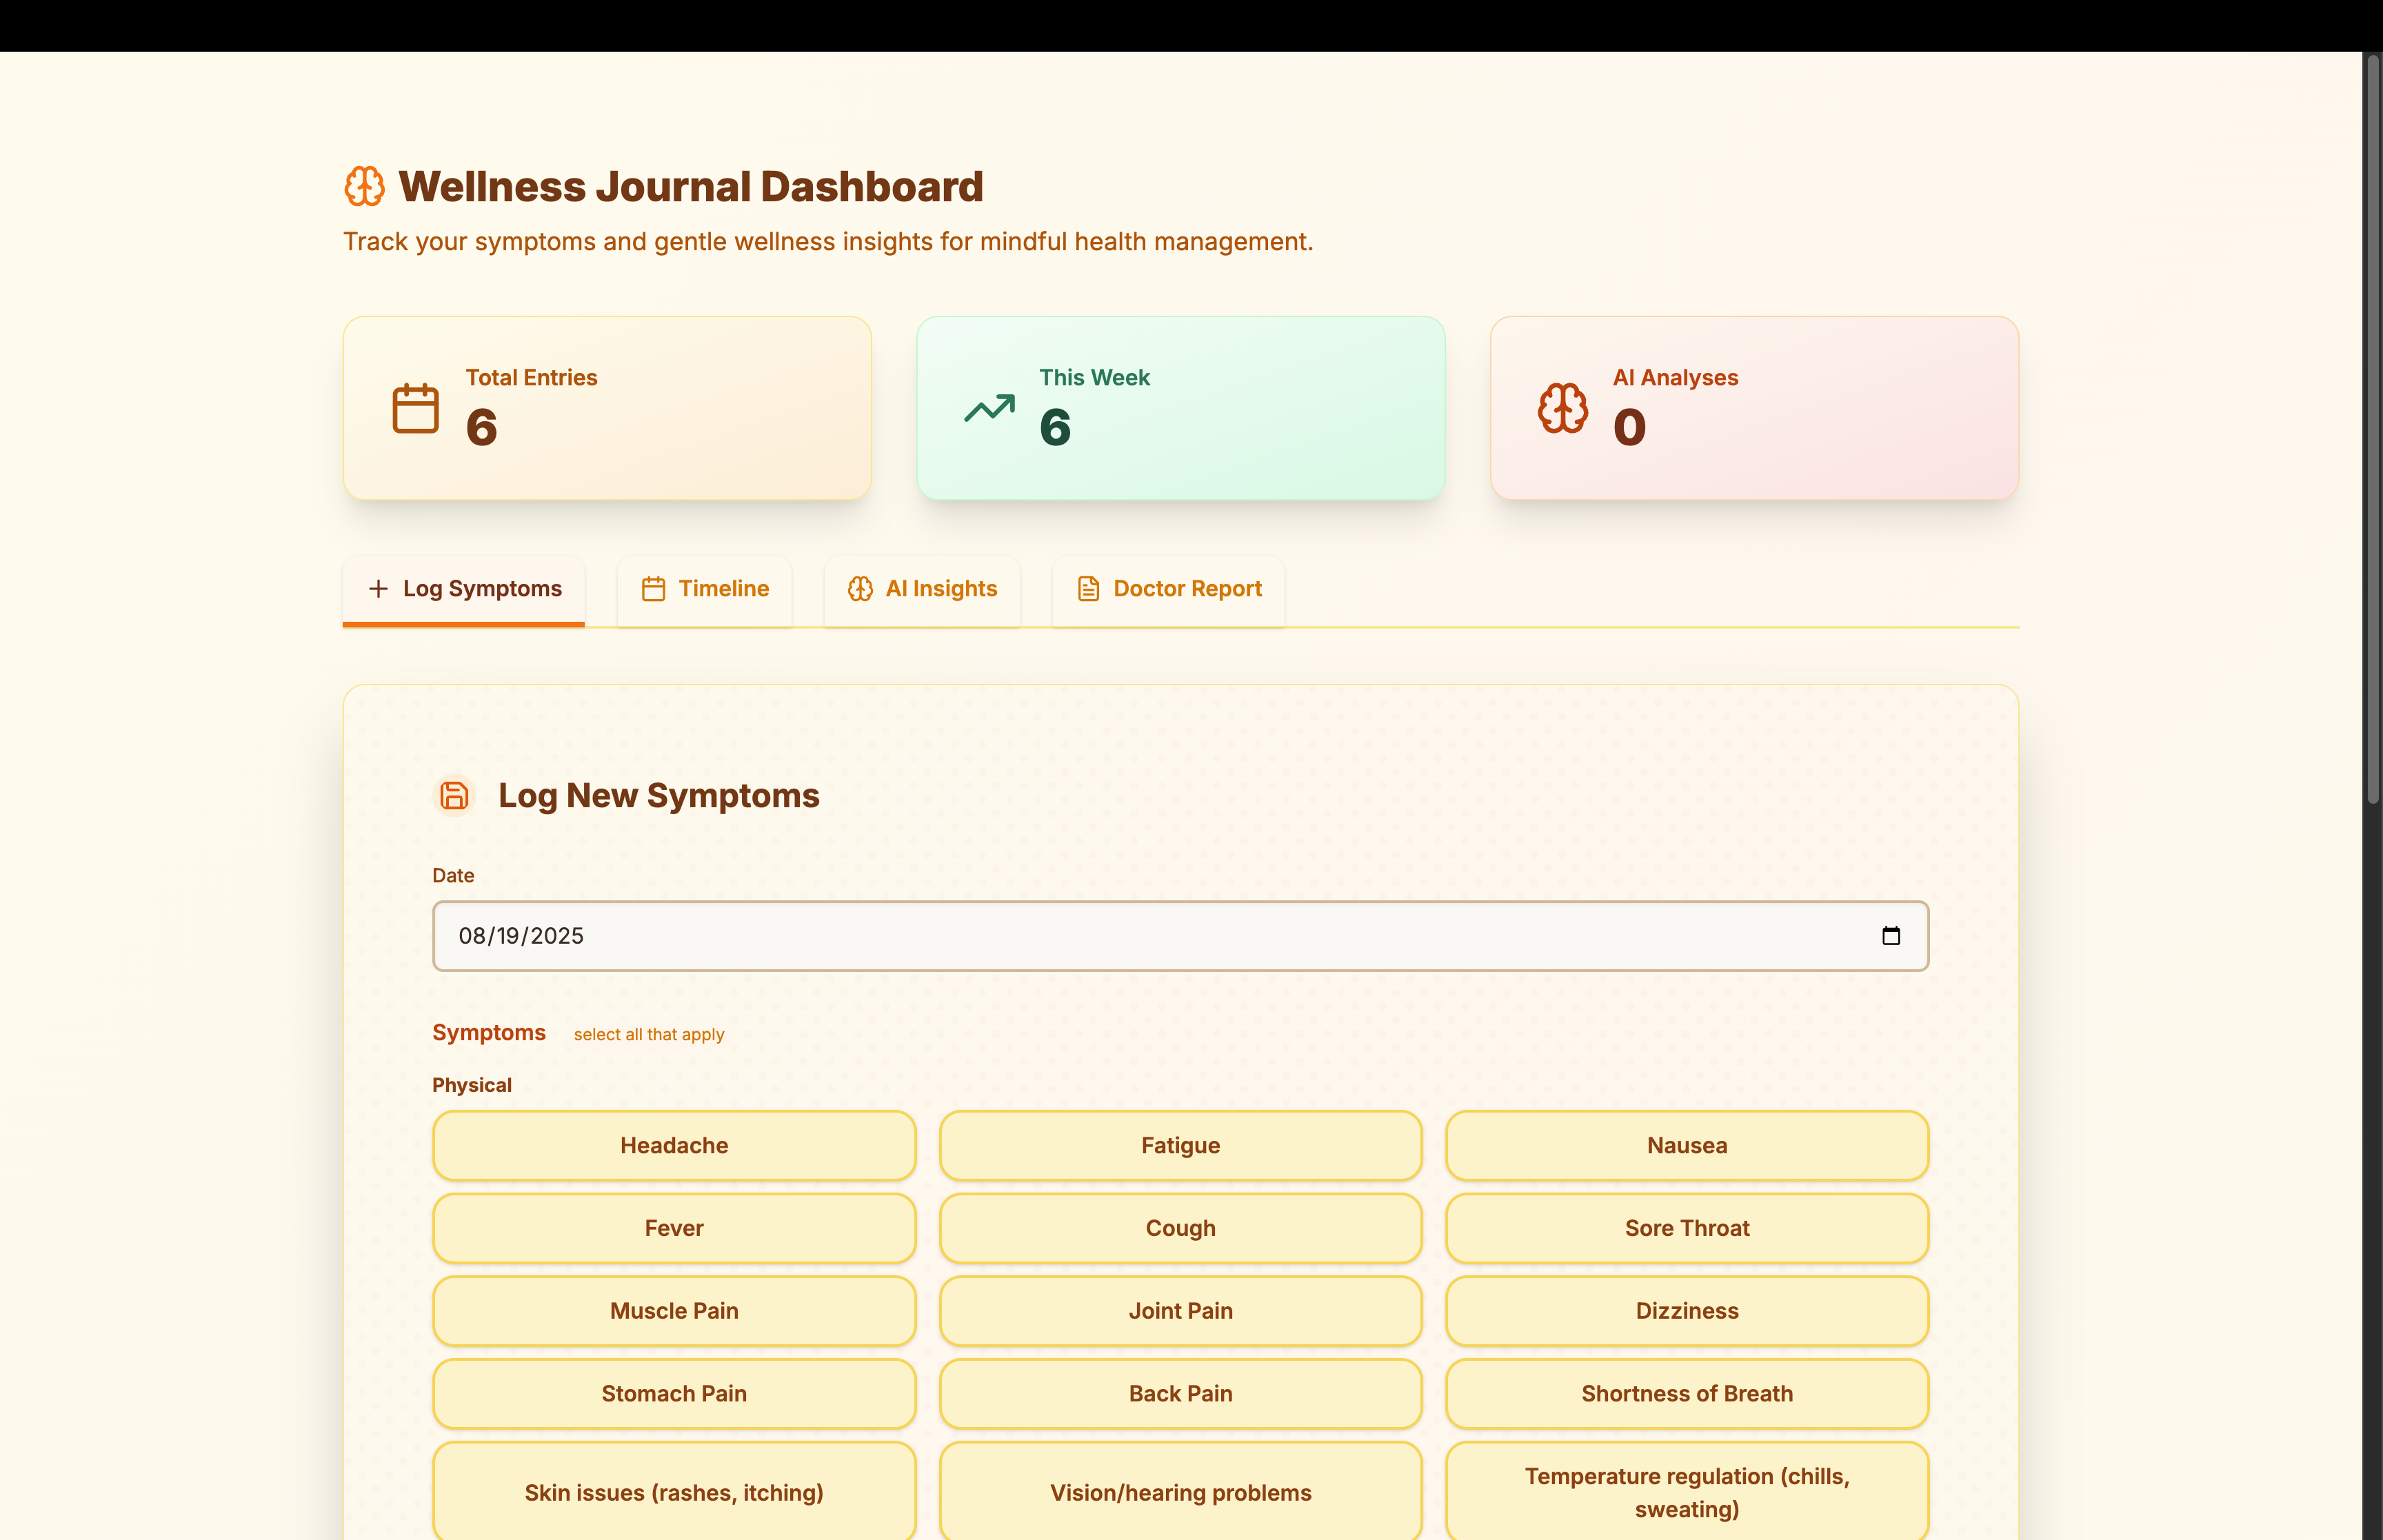Toggle the Headache symptom chip

[x=674, y=1146]
